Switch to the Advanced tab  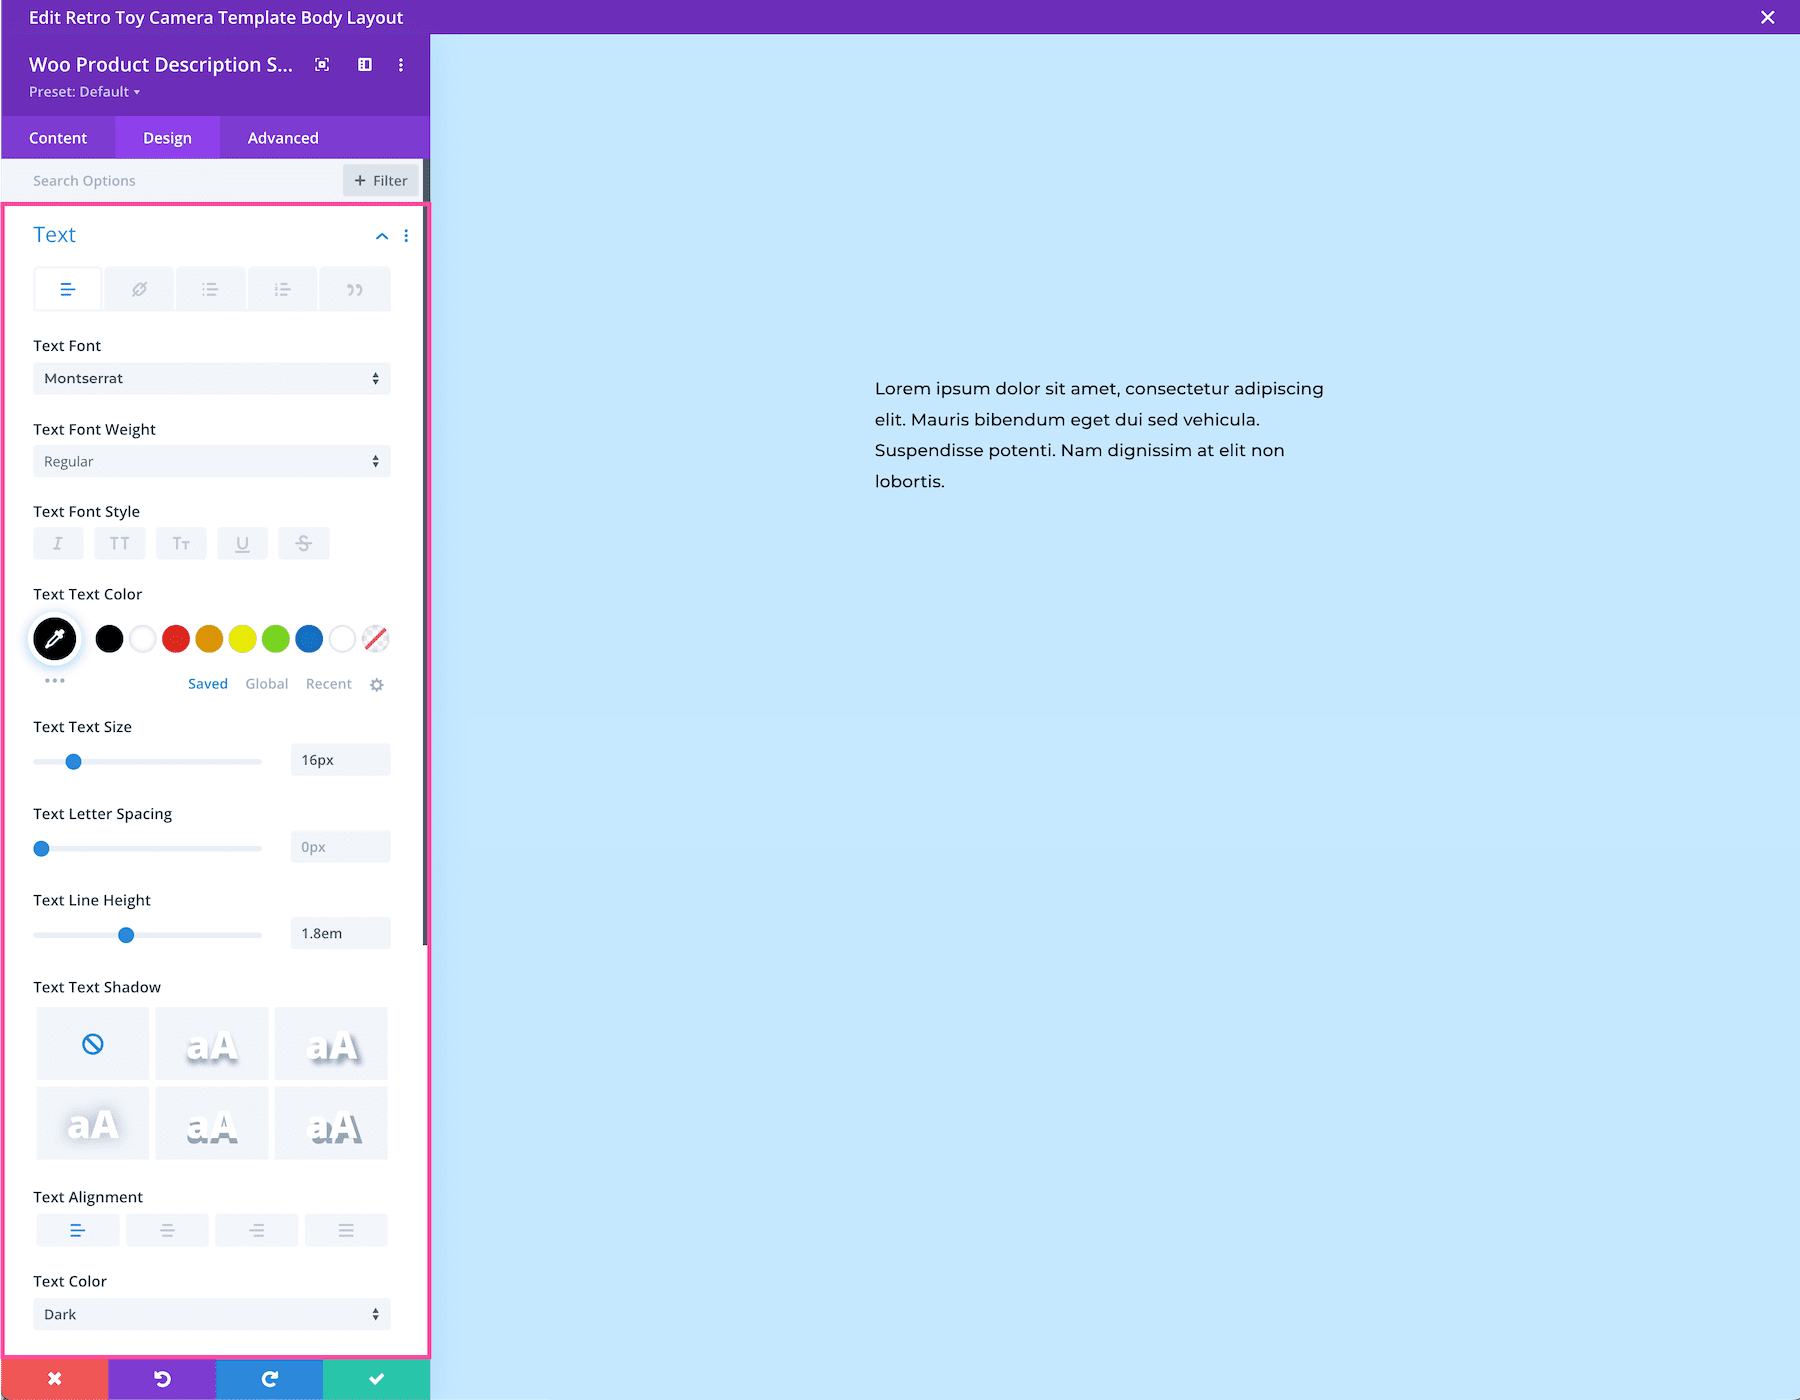(282, 137)
